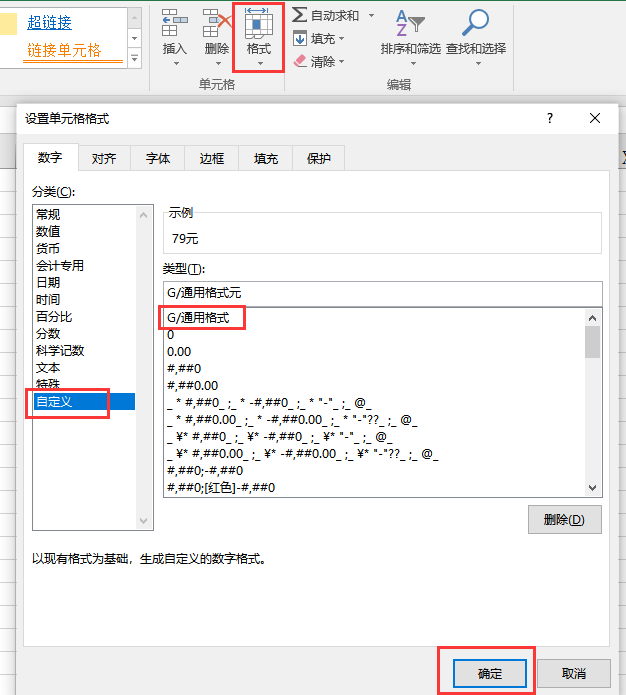Screen dimensions: 626x695
Task: Select 百分比 category
Action: (x=84, y=316)
